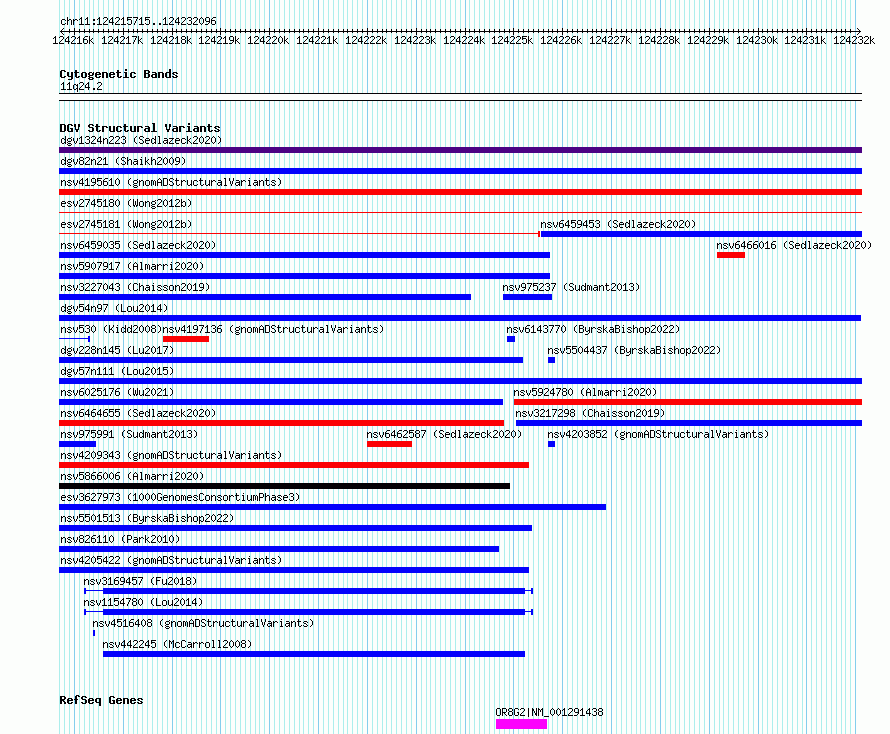Select the dgv82n21 (Shaikh2009) variant label
Viewport: 890px width, 734px height.
[x=123, y=161]
